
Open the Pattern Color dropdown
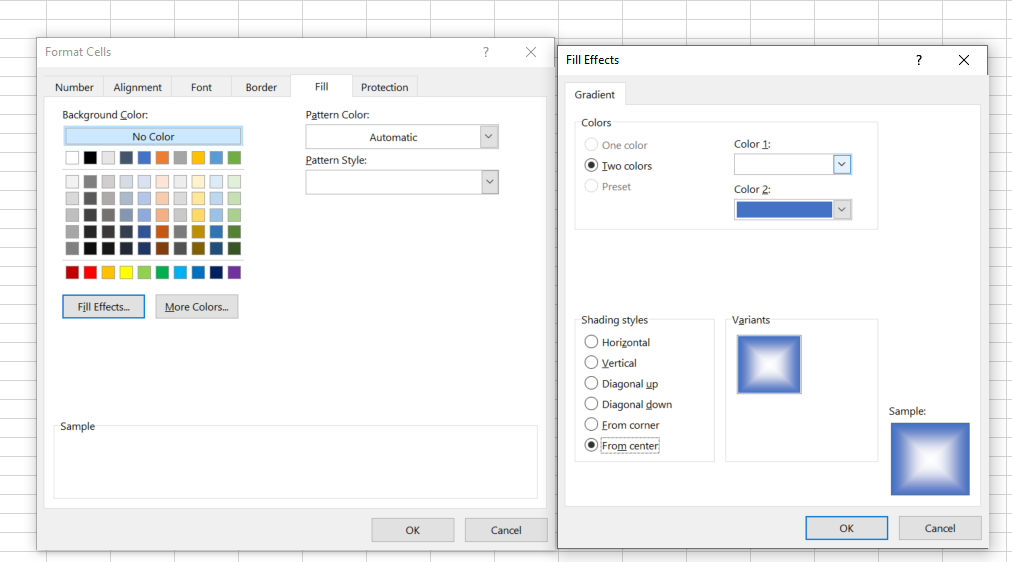coord(488,137)
